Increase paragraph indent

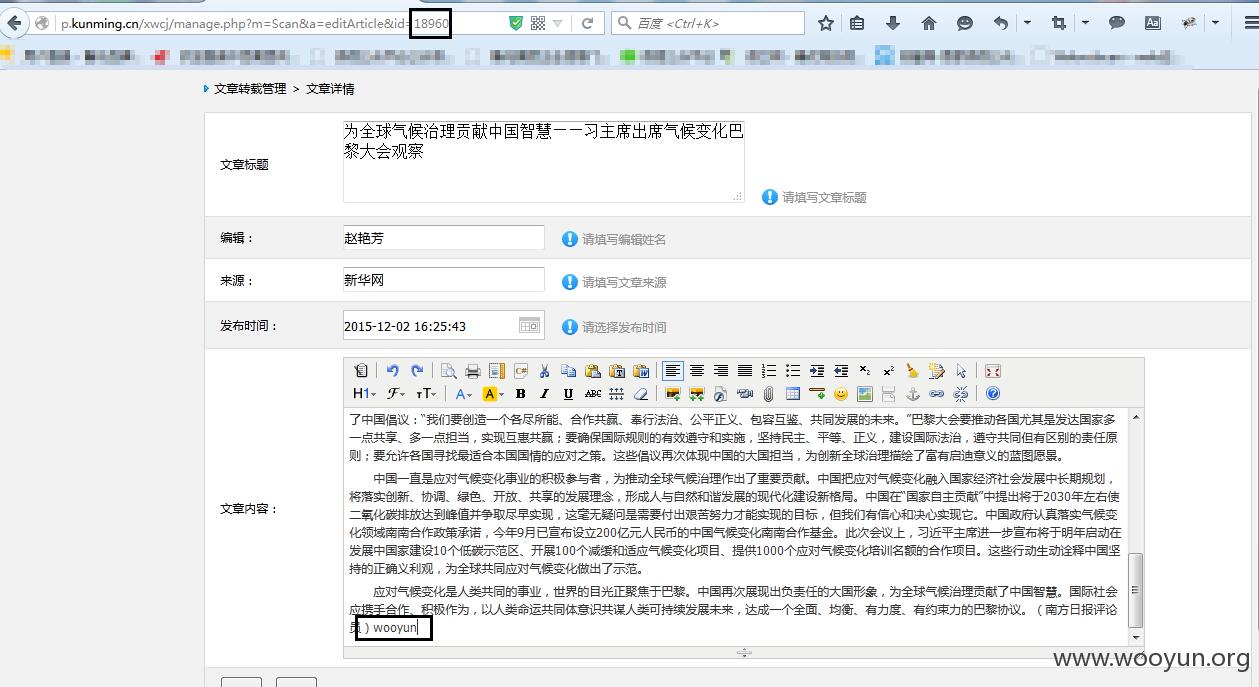point(817,371)
